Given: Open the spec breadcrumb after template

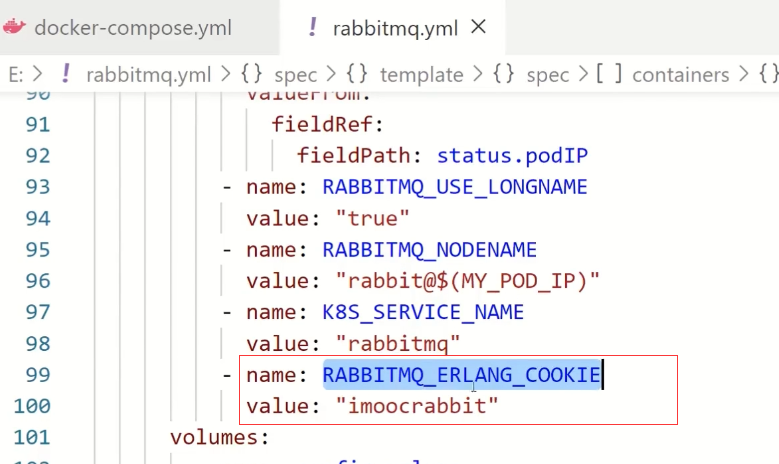Looking at the screenshot, I should pos(547,75).
